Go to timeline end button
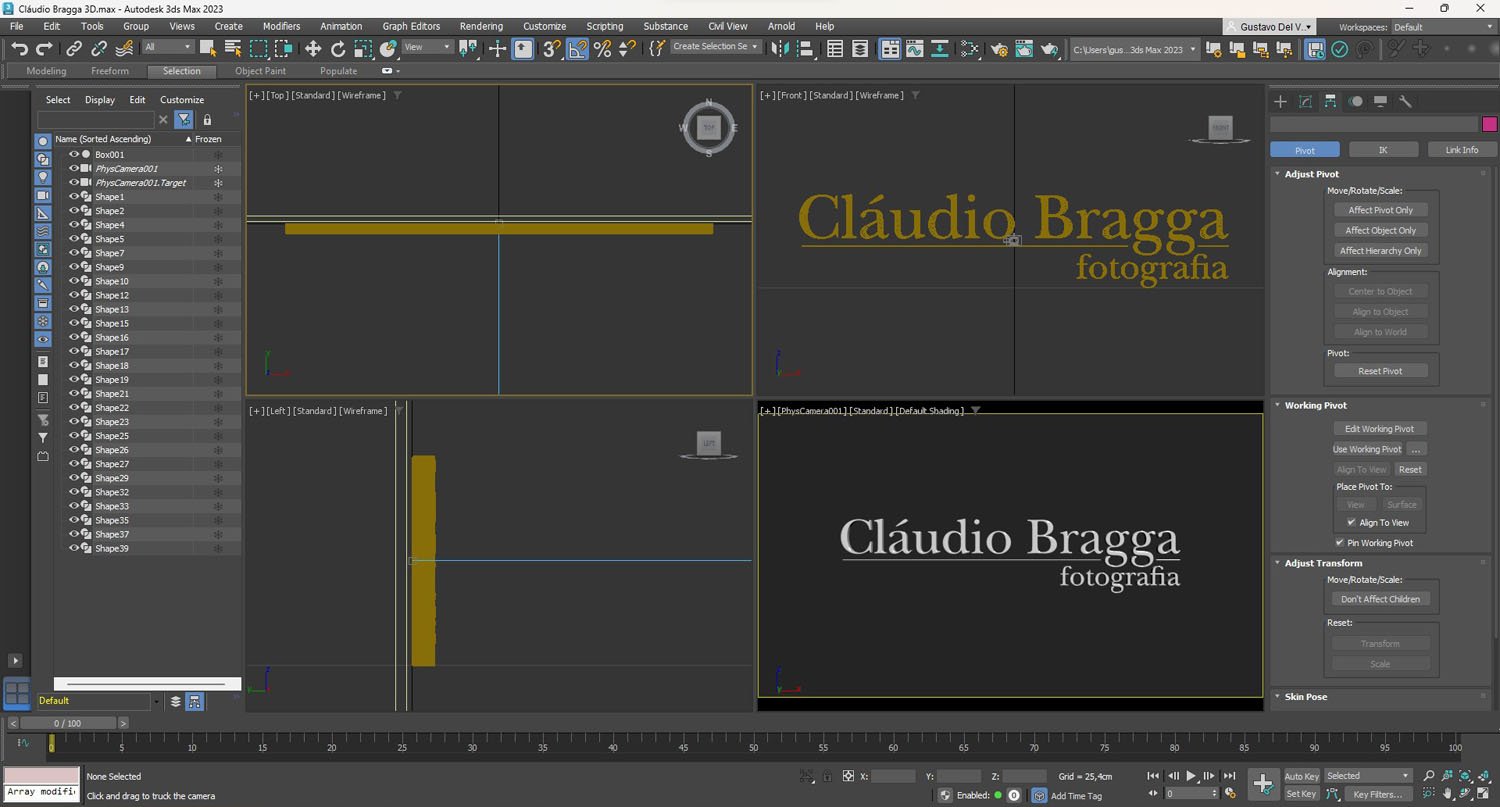Viewport: 1500px width, 807px height. [x=1229, y=776]
